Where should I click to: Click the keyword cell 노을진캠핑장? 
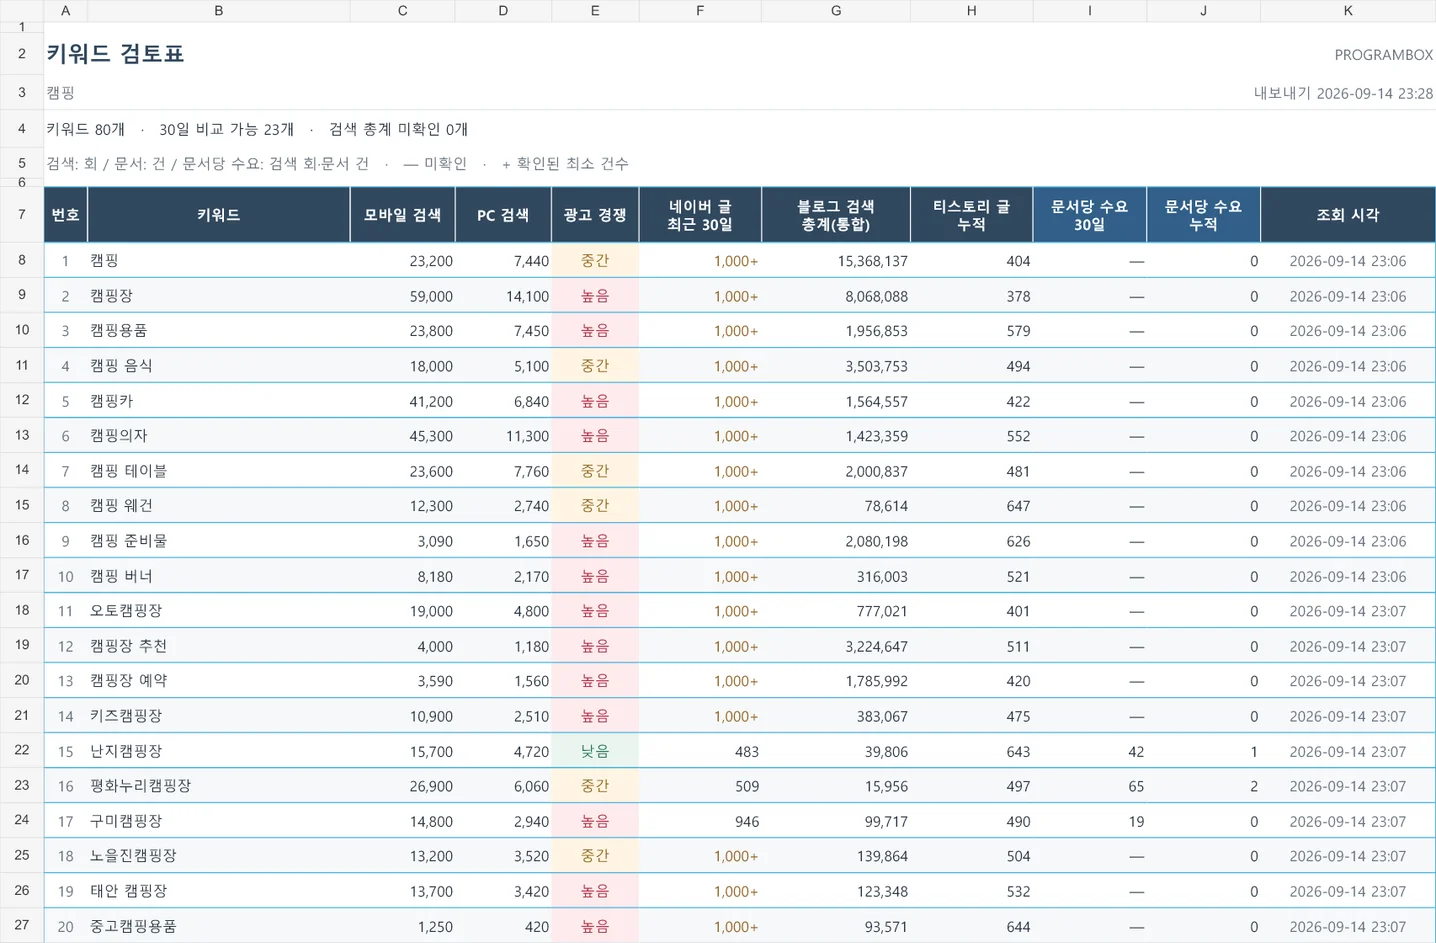coord(219,856)
